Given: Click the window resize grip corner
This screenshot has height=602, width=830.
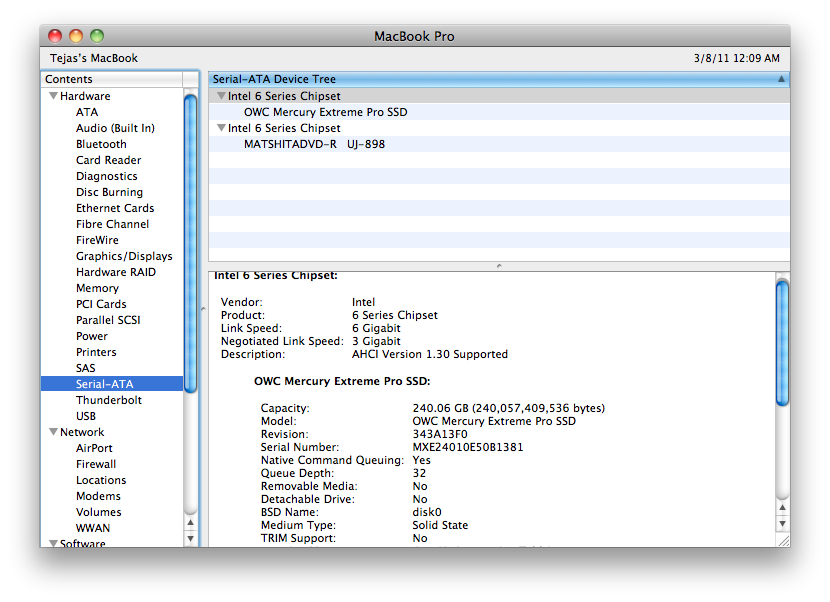Looking at the screenshot, I should (783, 540).
